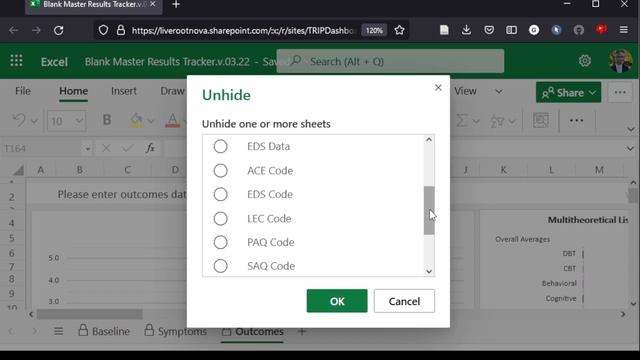Switch to the Symptoms sheet tab
This screenshot has width=640, height=360.
click(x=176, y=331)
